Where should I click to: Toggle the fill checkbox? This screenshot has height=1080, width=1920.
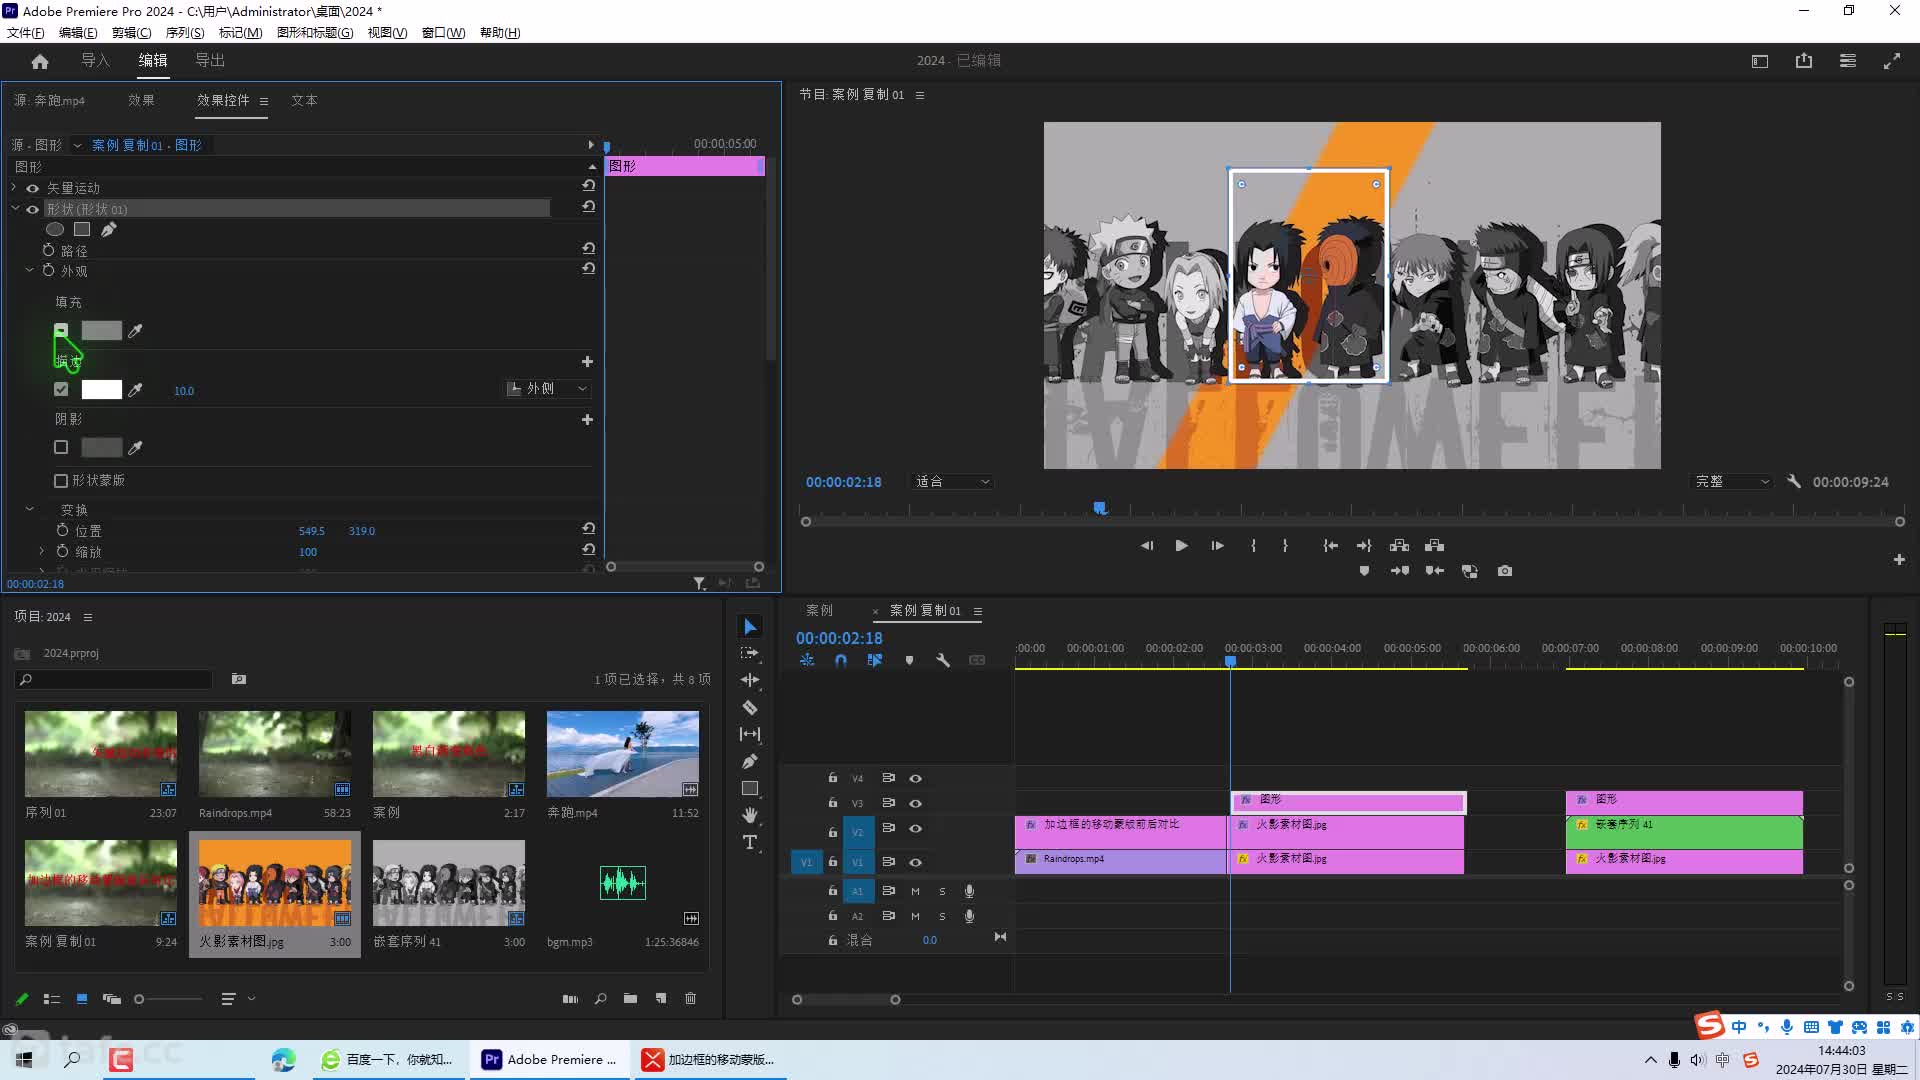pyautogui.click(x=61, y=330)
